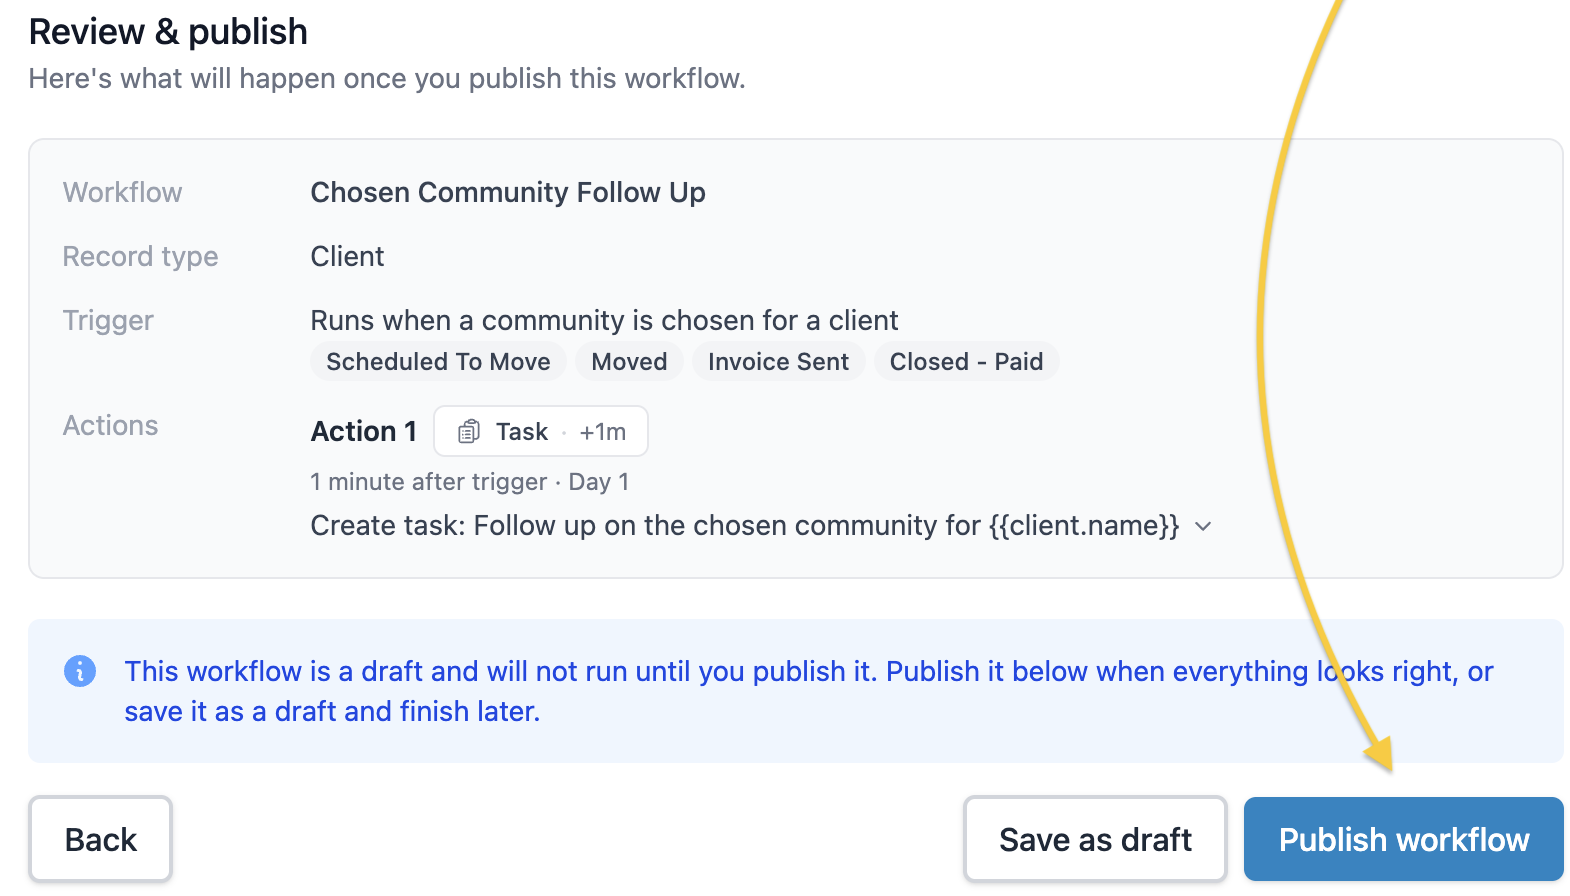1570x896 pixels.
Task: Click the Invoice Sent stage tag
Action: pos(778,361)
